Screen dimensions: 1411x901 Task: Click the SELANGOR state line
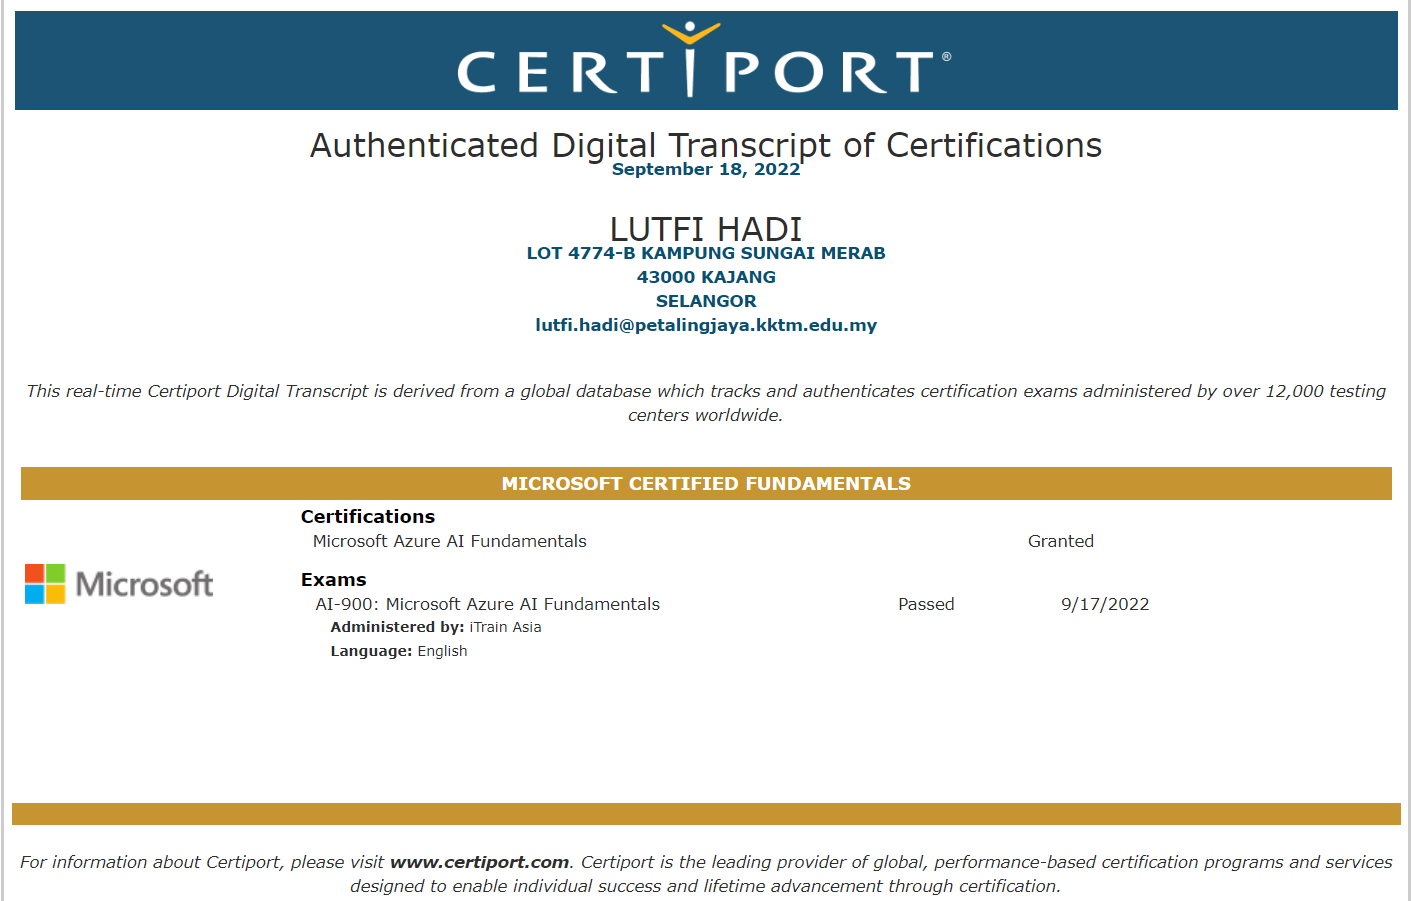pos(705,301)
